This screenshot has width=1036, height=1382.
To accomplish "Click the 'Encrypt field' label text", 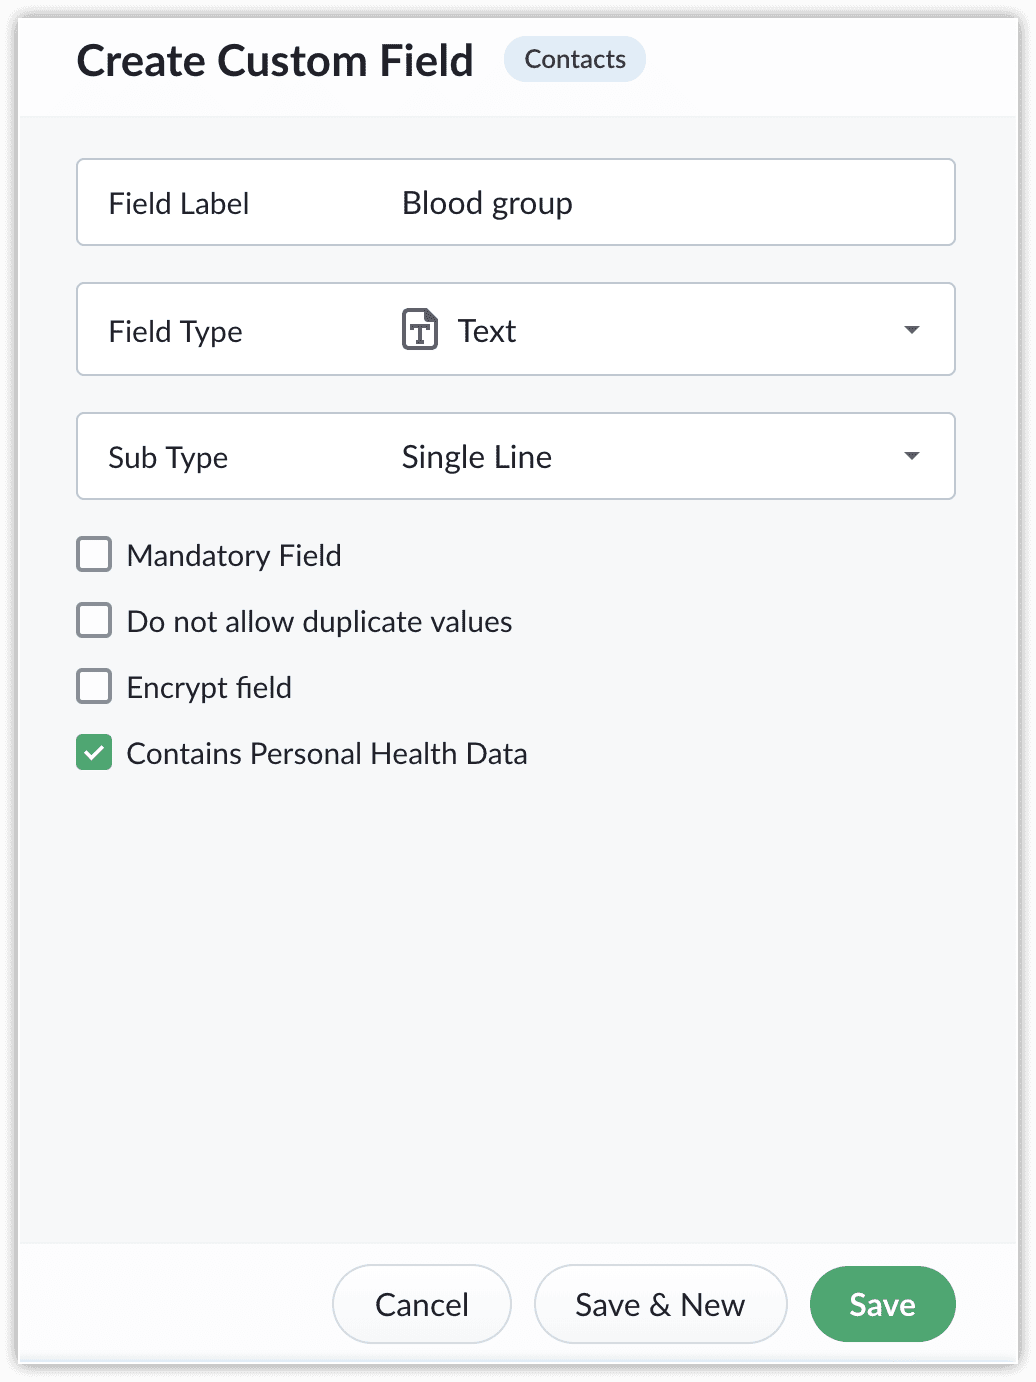I will pos(209,687).
